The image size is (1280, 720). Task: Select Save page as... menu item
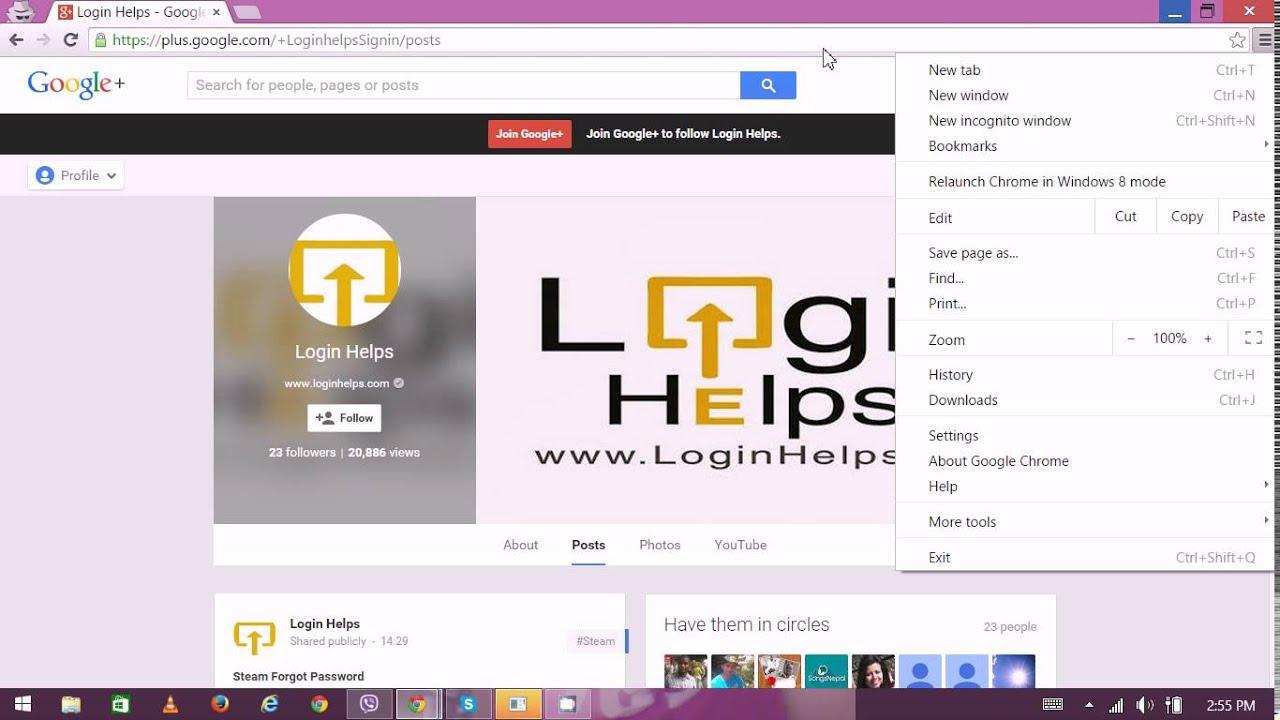tap(1085, 253)
